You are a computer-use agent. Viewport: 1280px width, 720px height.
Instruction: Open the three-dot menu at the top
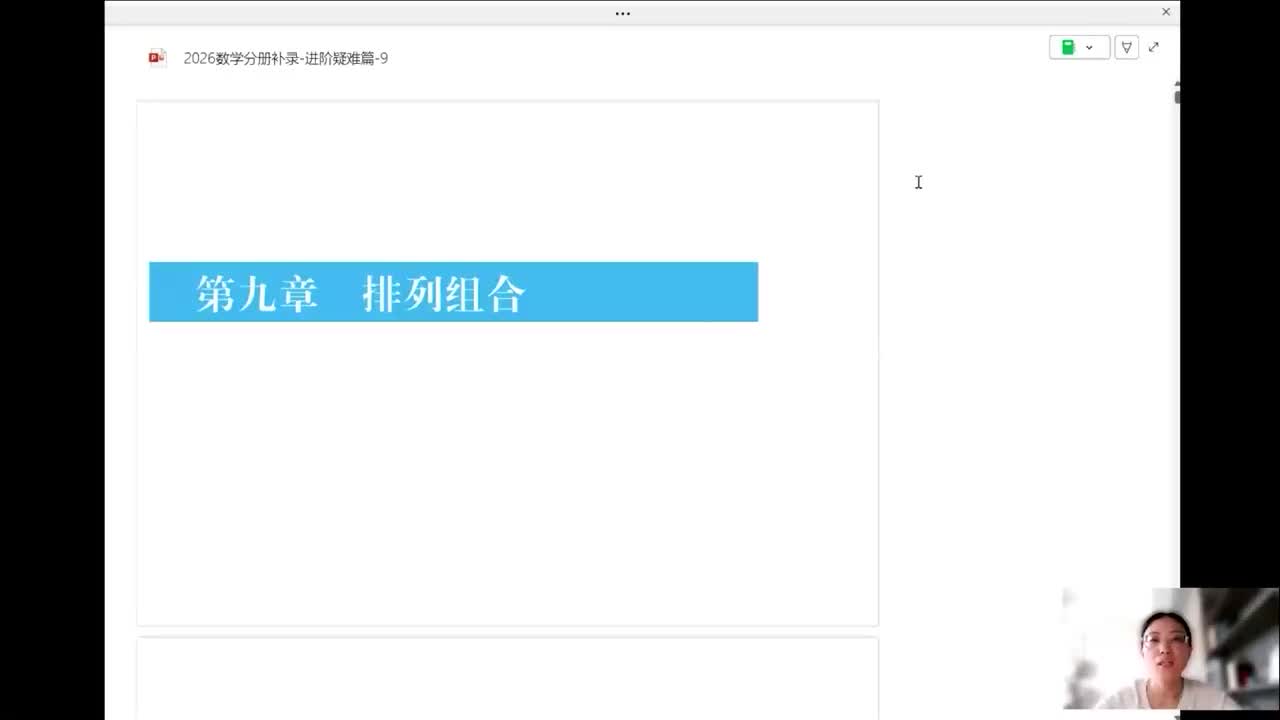(623, 14)
